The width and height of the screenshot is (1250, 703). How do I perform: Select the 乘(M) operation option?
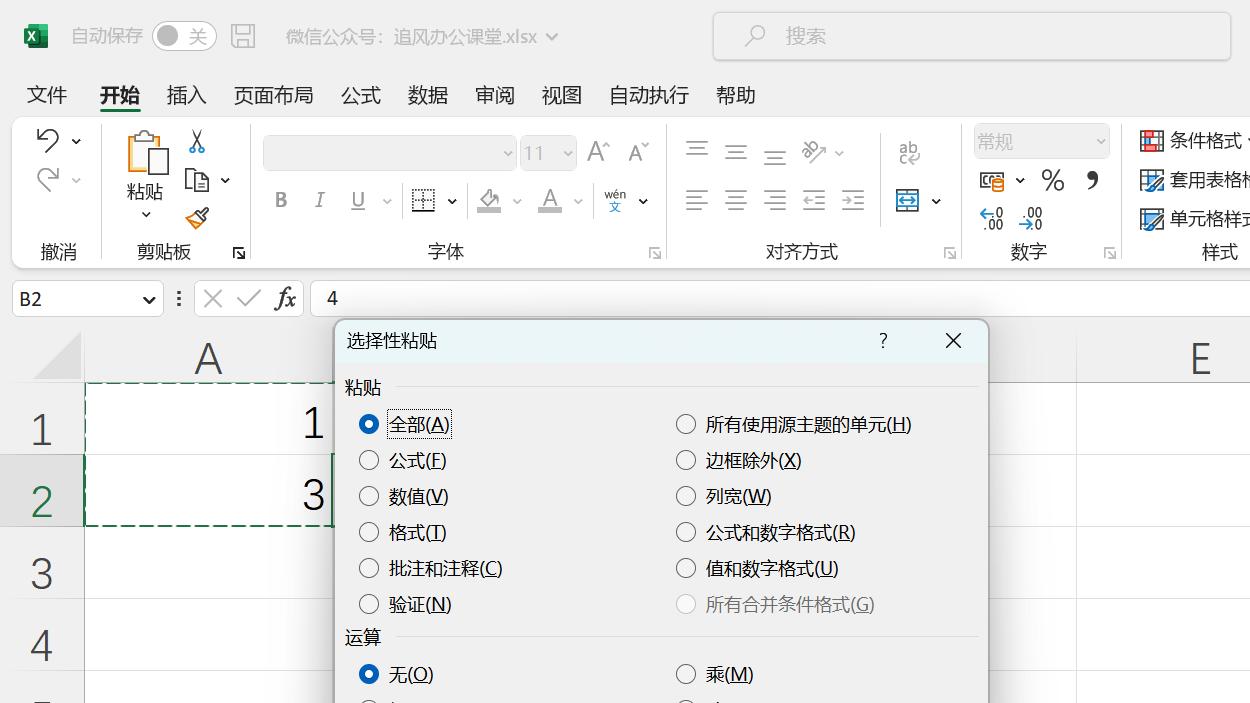click(x=686, y=674)
